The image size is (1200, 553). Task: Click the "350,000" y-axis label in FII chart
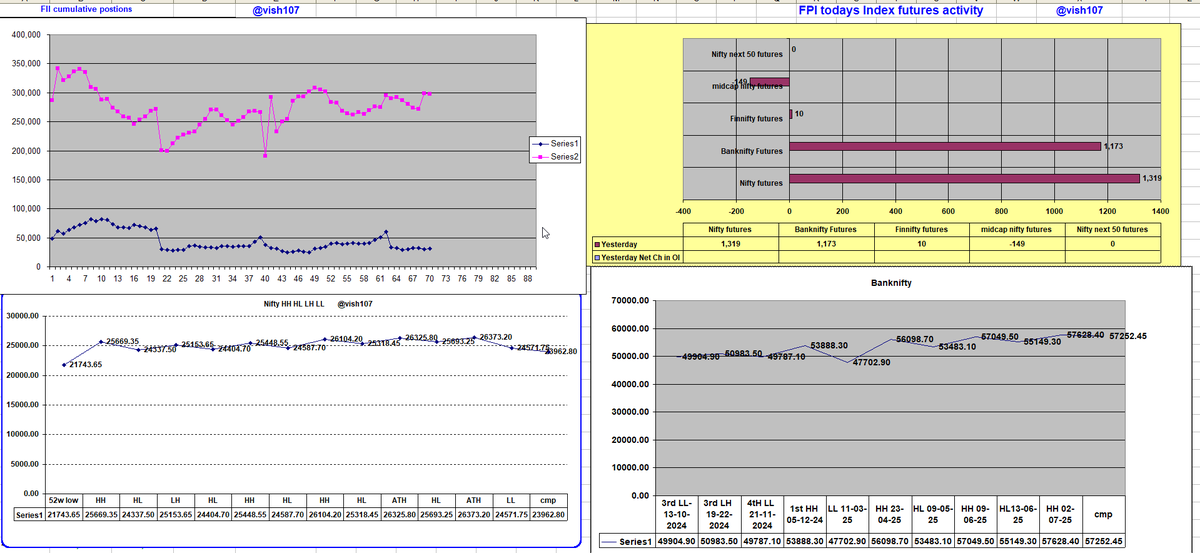[25, 64]
